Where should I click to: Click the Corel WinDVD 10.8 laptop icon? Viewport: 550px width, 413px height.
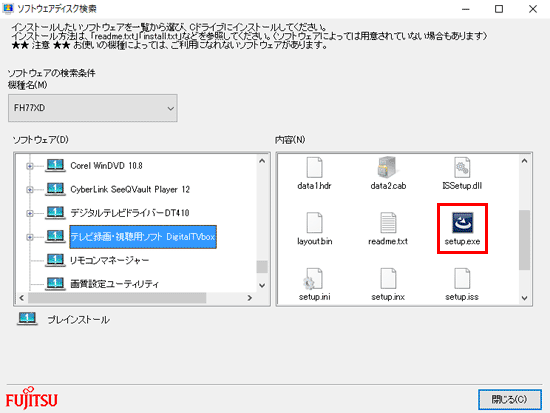[55, 165]
